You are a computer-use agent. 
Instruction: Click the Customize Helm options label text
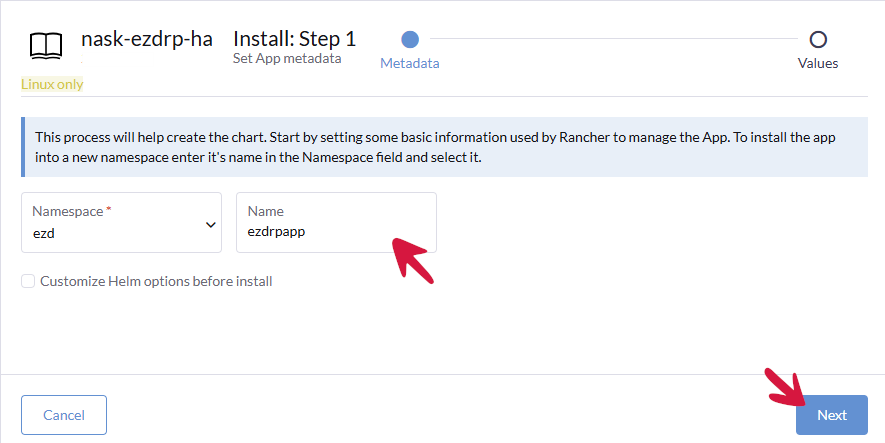pyautogui.click(x=156, y=281)
